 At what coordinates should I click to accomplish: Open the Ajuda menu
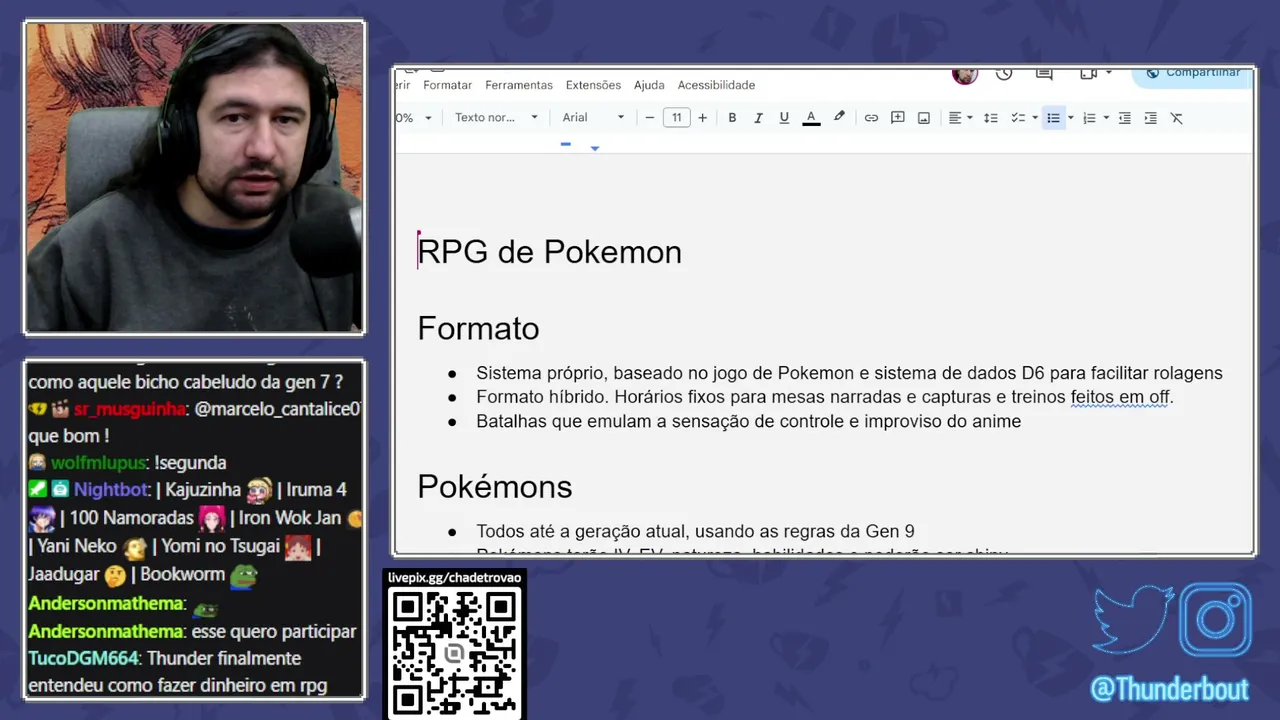649,85
